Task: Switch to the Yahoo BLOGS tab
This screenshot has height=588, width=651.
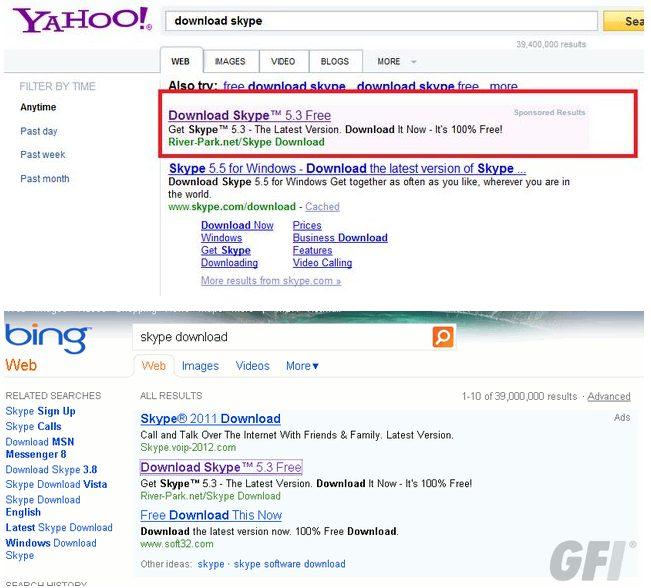Action: 335,61
